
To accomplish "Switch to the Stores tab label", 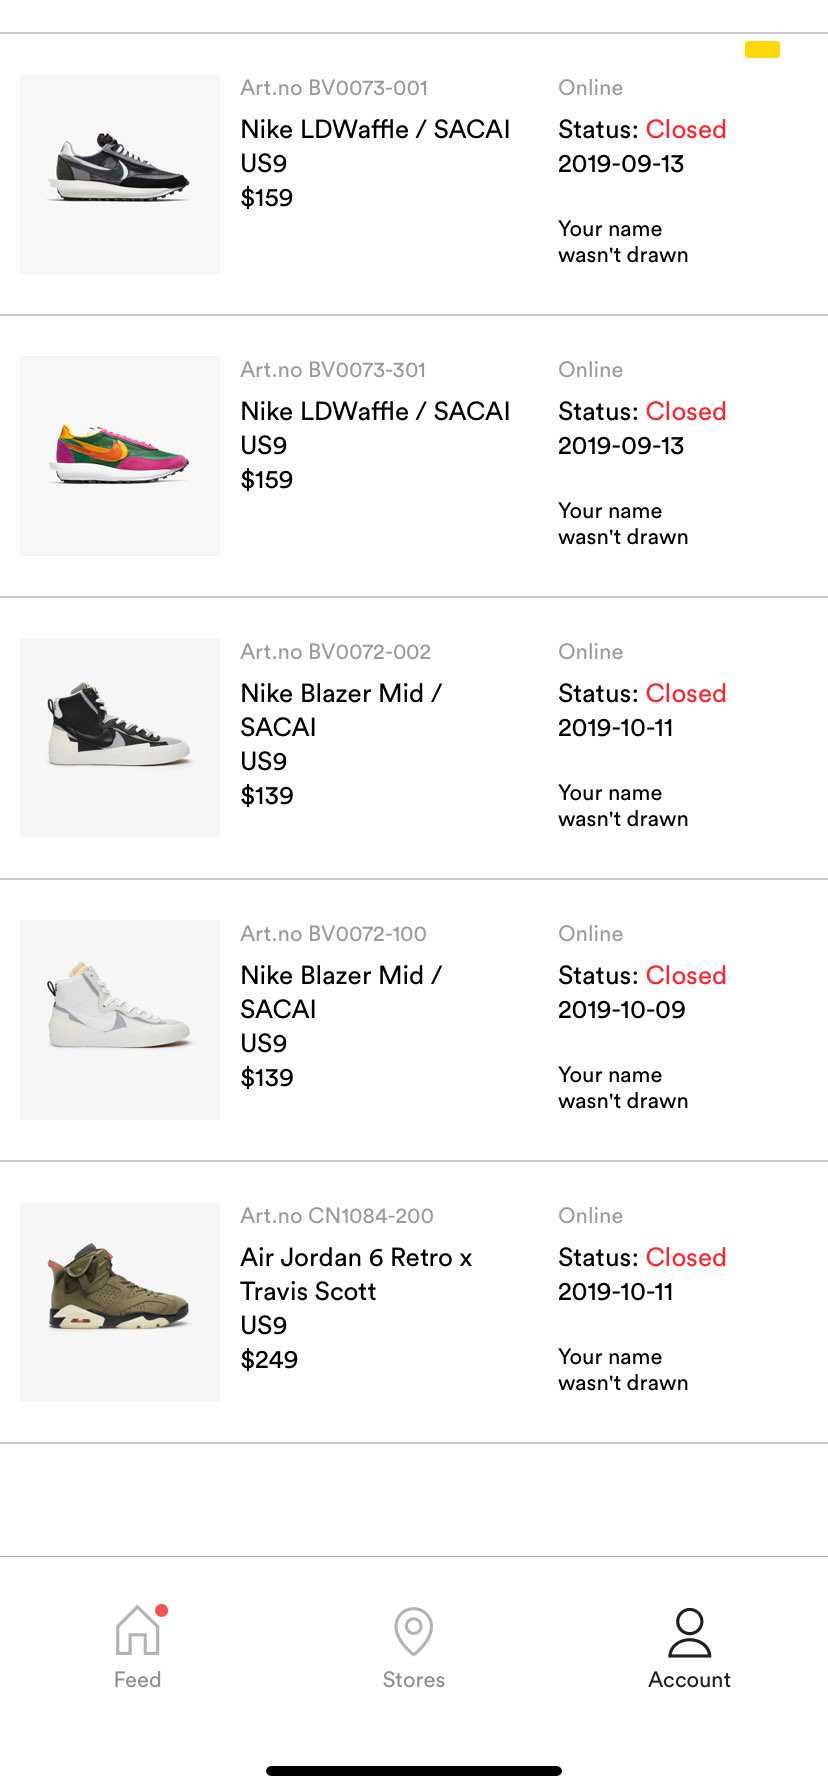I will click(x=413, y=1679).
